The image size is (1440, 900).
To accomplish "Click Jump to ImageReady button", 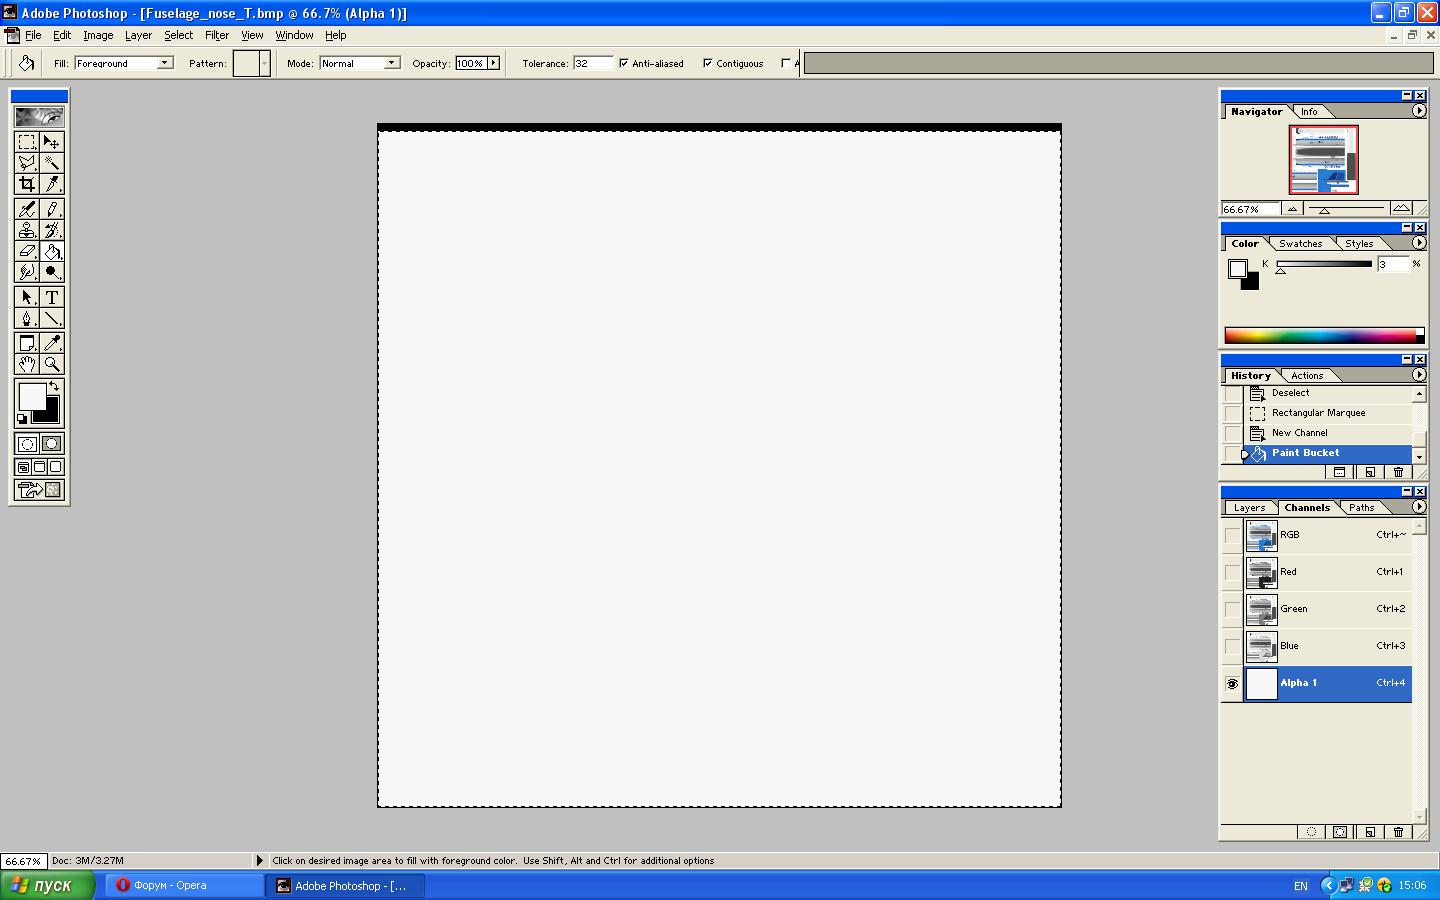I will (39, 489).
